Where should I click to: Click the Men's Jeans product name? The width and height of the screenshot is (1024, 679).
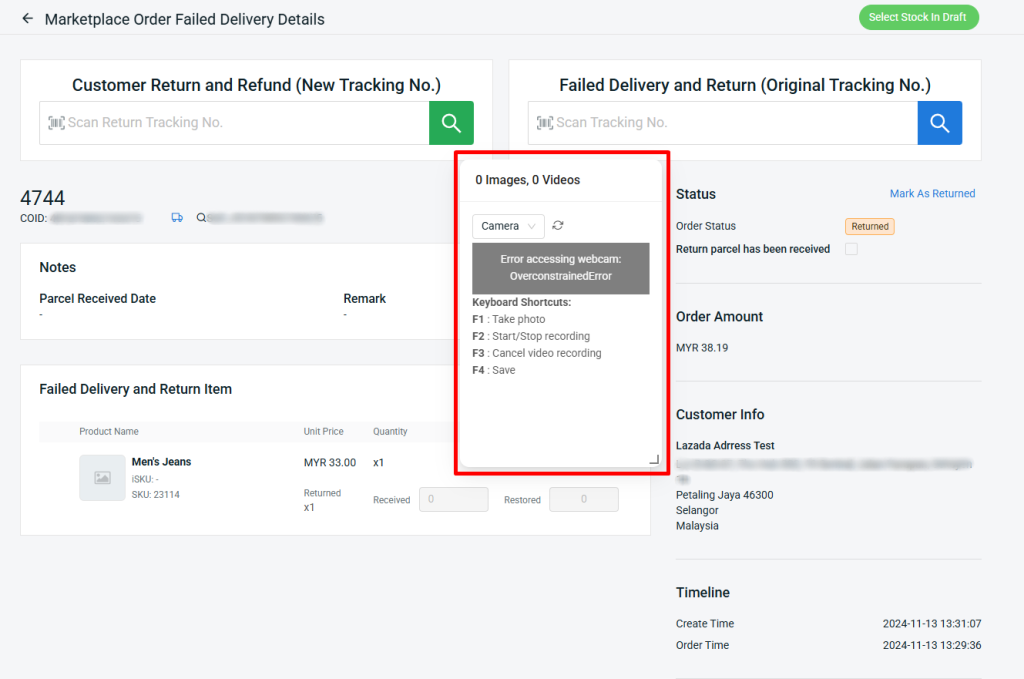[161, 462]
